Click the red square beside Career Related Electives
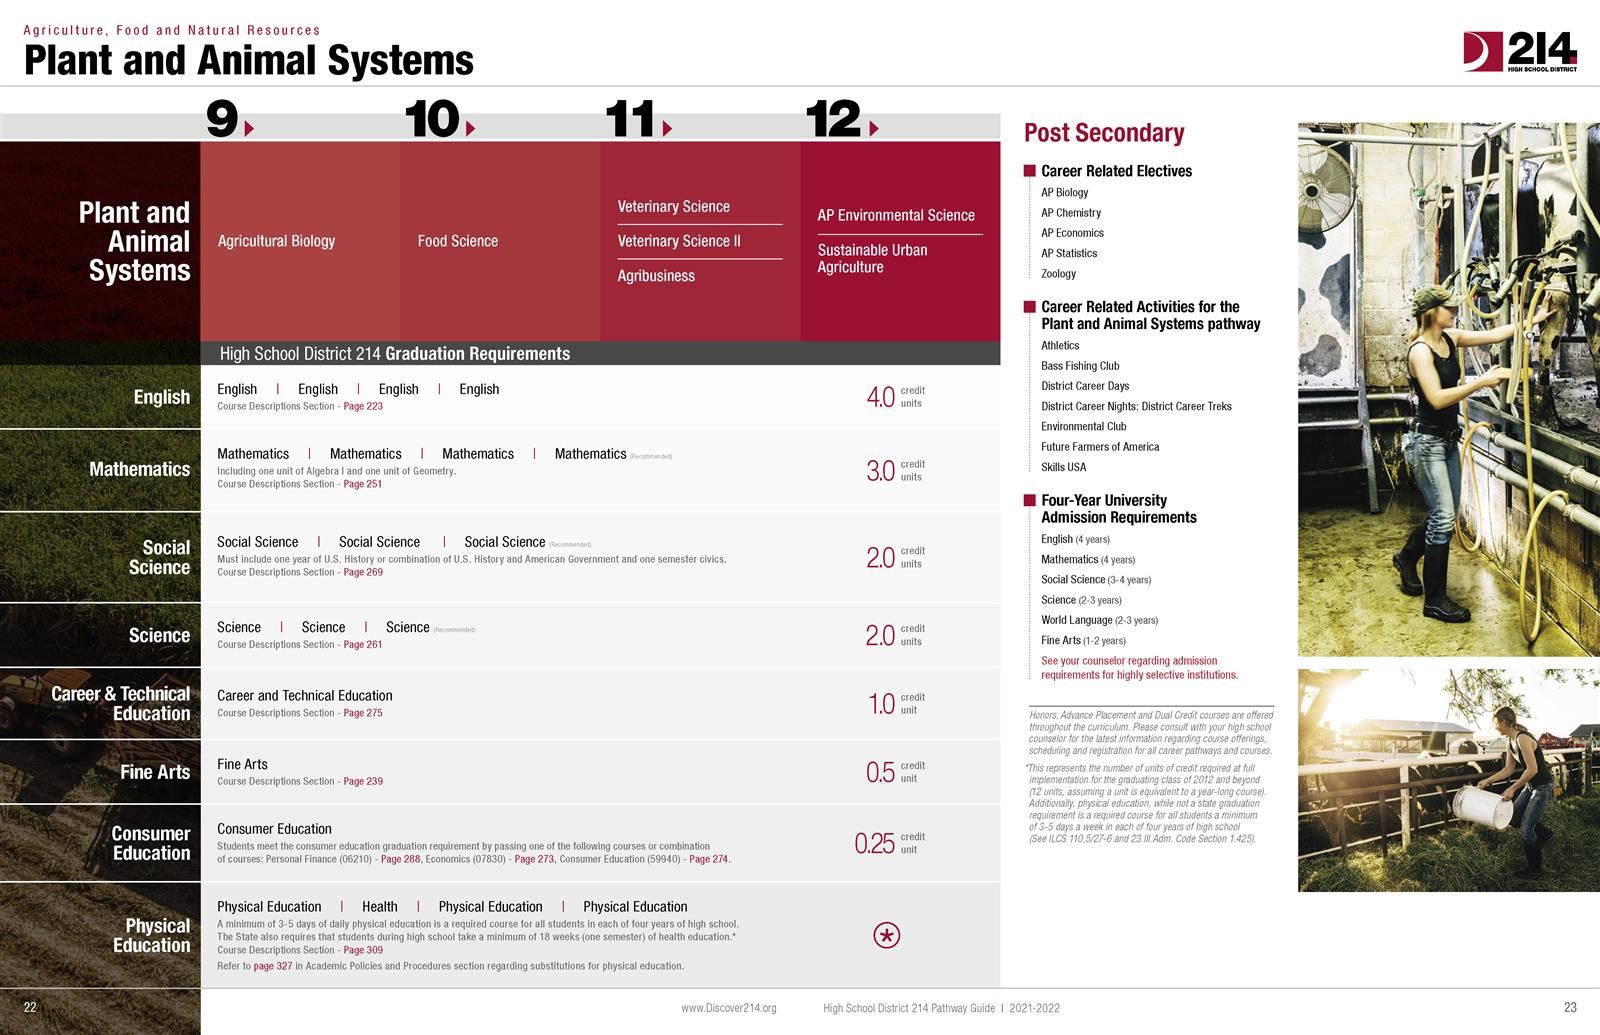Viewport: 1600px width, 1035px height. point(1030,171)
